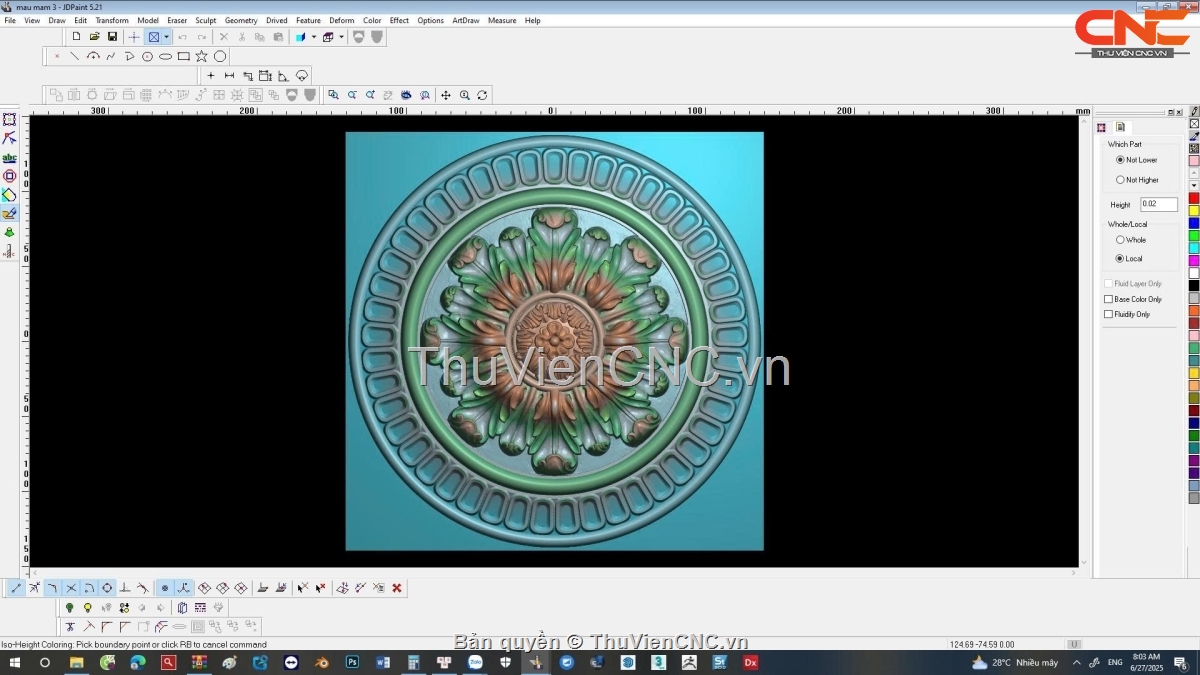Open the Geometry menu
The image size is (1200, 675).
[x=241, y=20]
